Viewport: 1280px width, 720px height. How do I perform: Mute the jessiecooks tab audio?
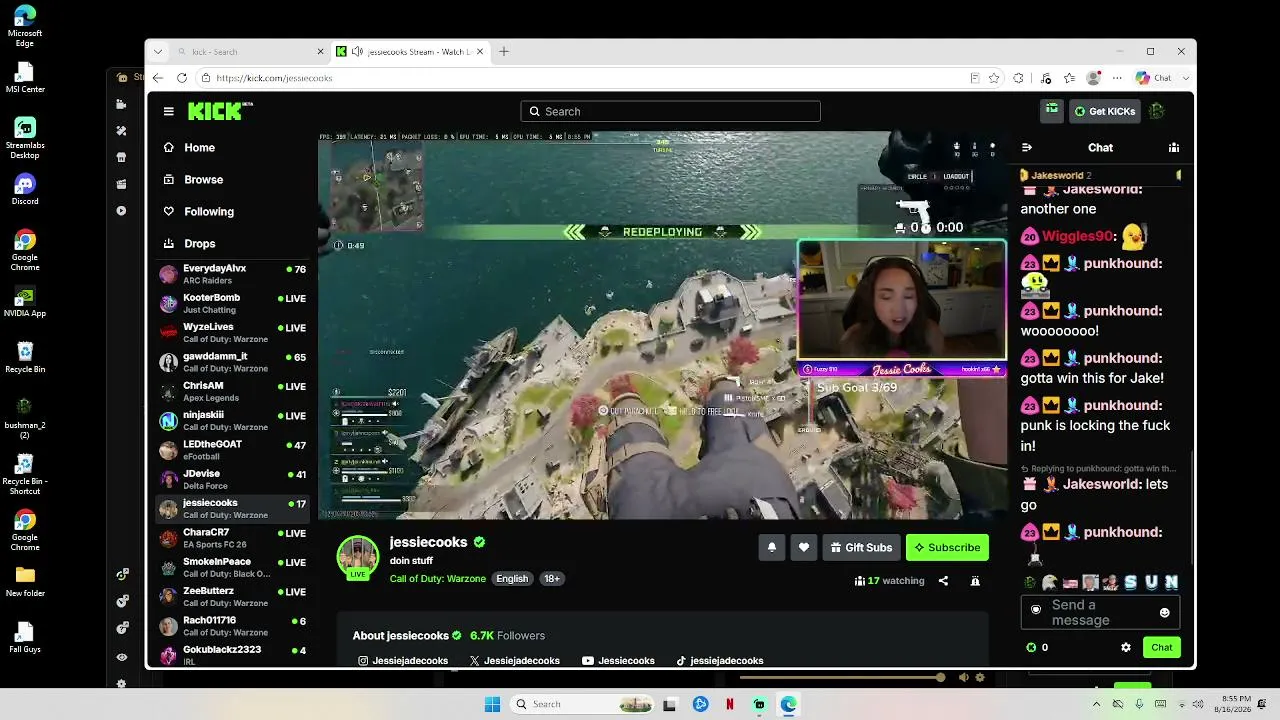point(357,52)
